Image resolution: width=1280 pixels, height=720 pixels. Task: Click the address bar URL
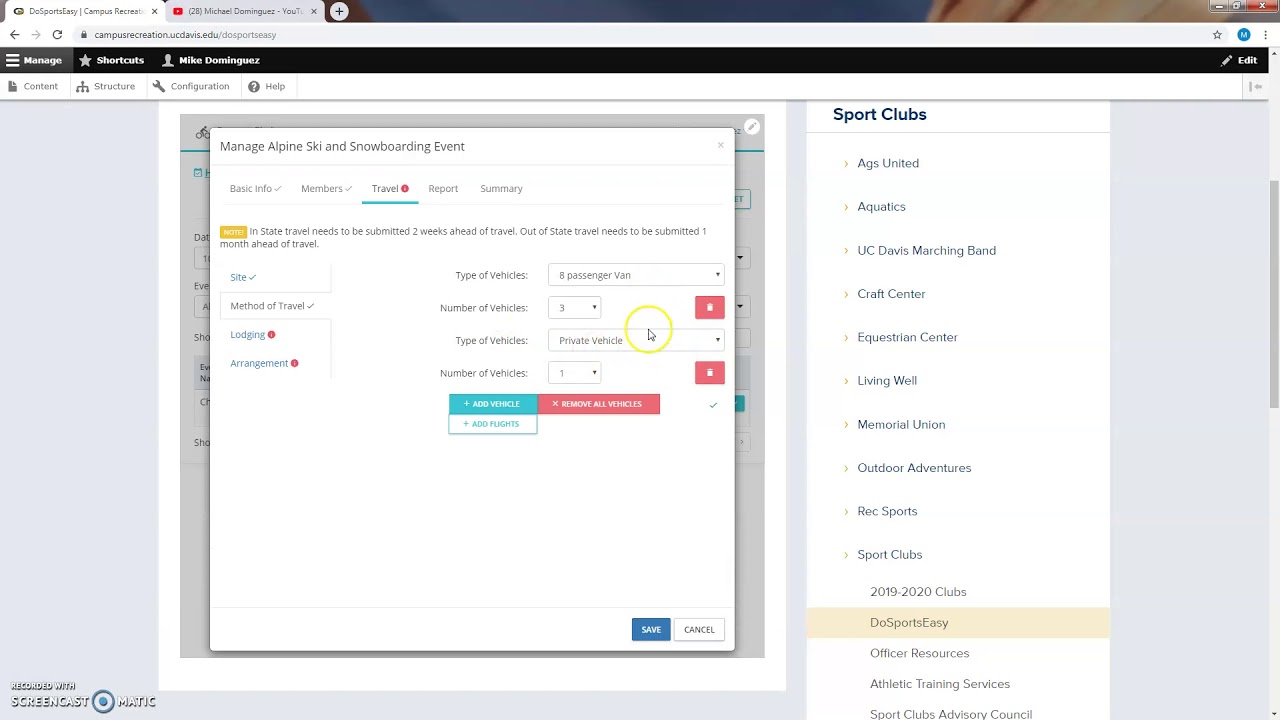pyautogui.click(x=185, y=34)
